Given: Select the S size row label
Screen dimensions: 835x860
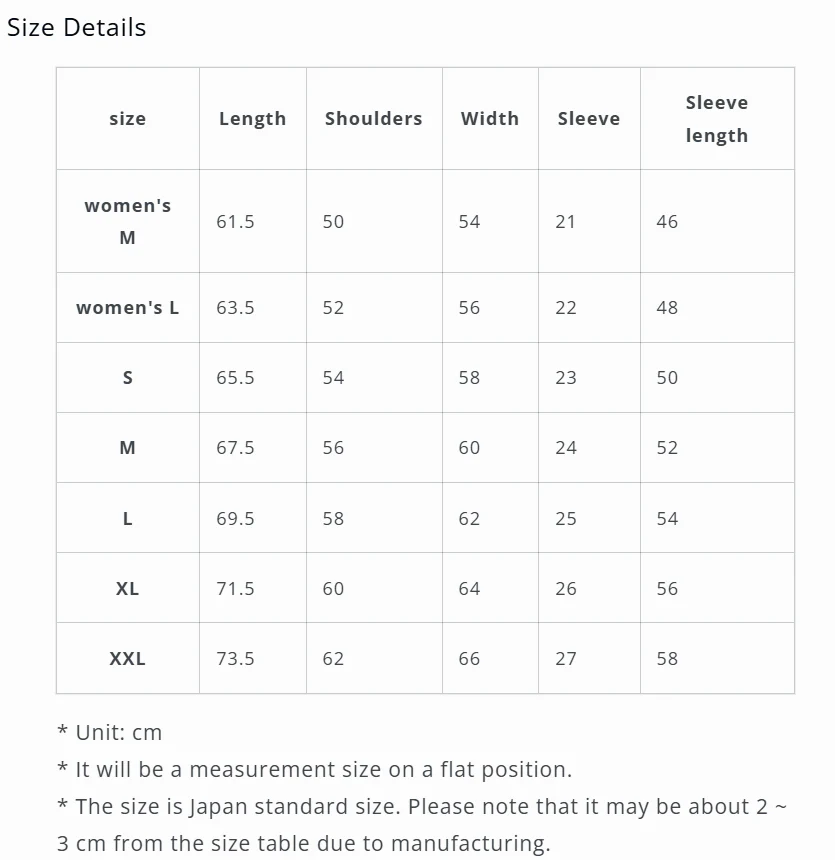Looking at the screenshot, I should [127, 378].
